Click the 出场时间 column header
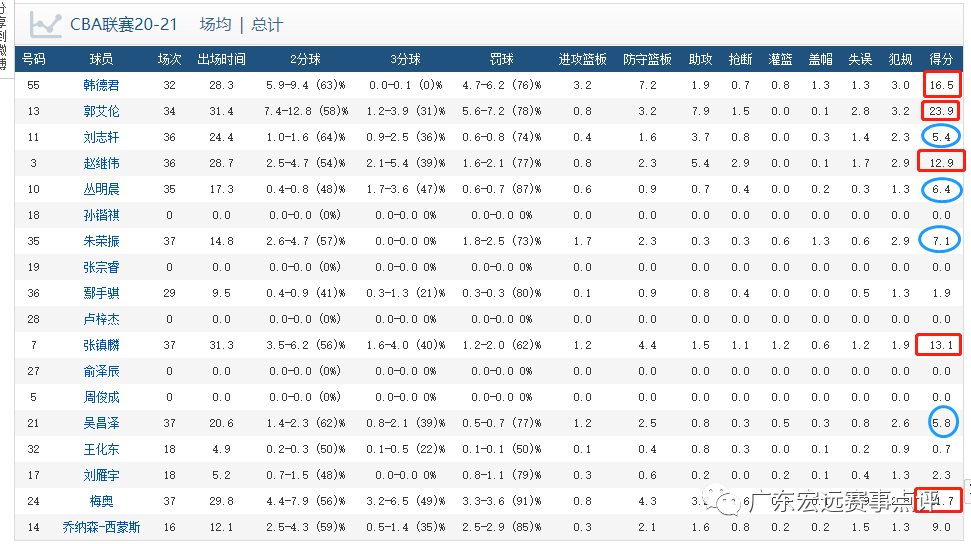The width and height of the screenshot is (971, 544). click(x=221, y=59)
